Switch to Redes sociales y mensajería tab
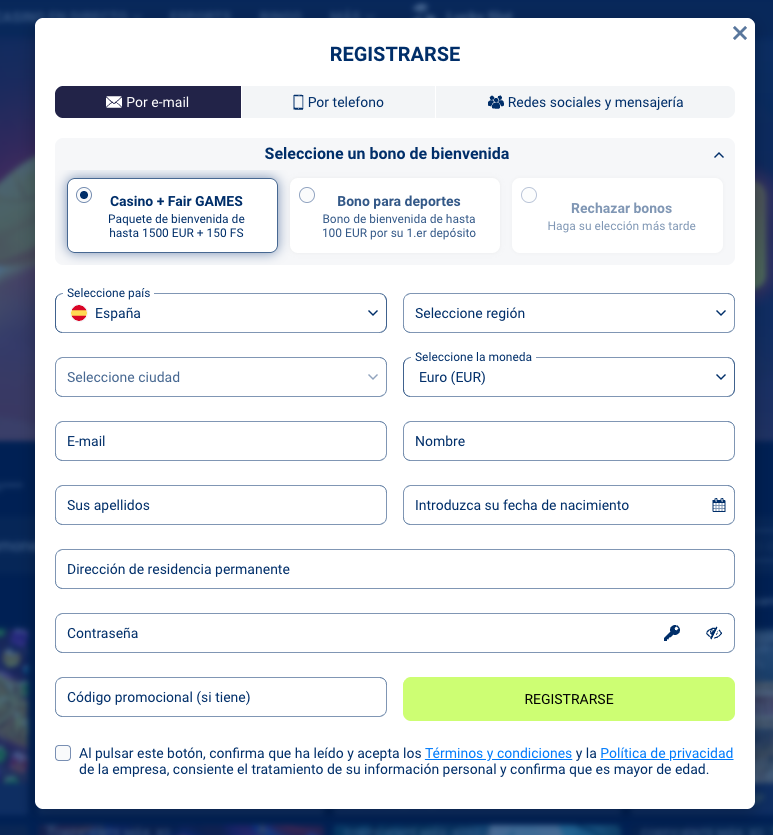This screenshot has height=835, width=773. (585, 102)
